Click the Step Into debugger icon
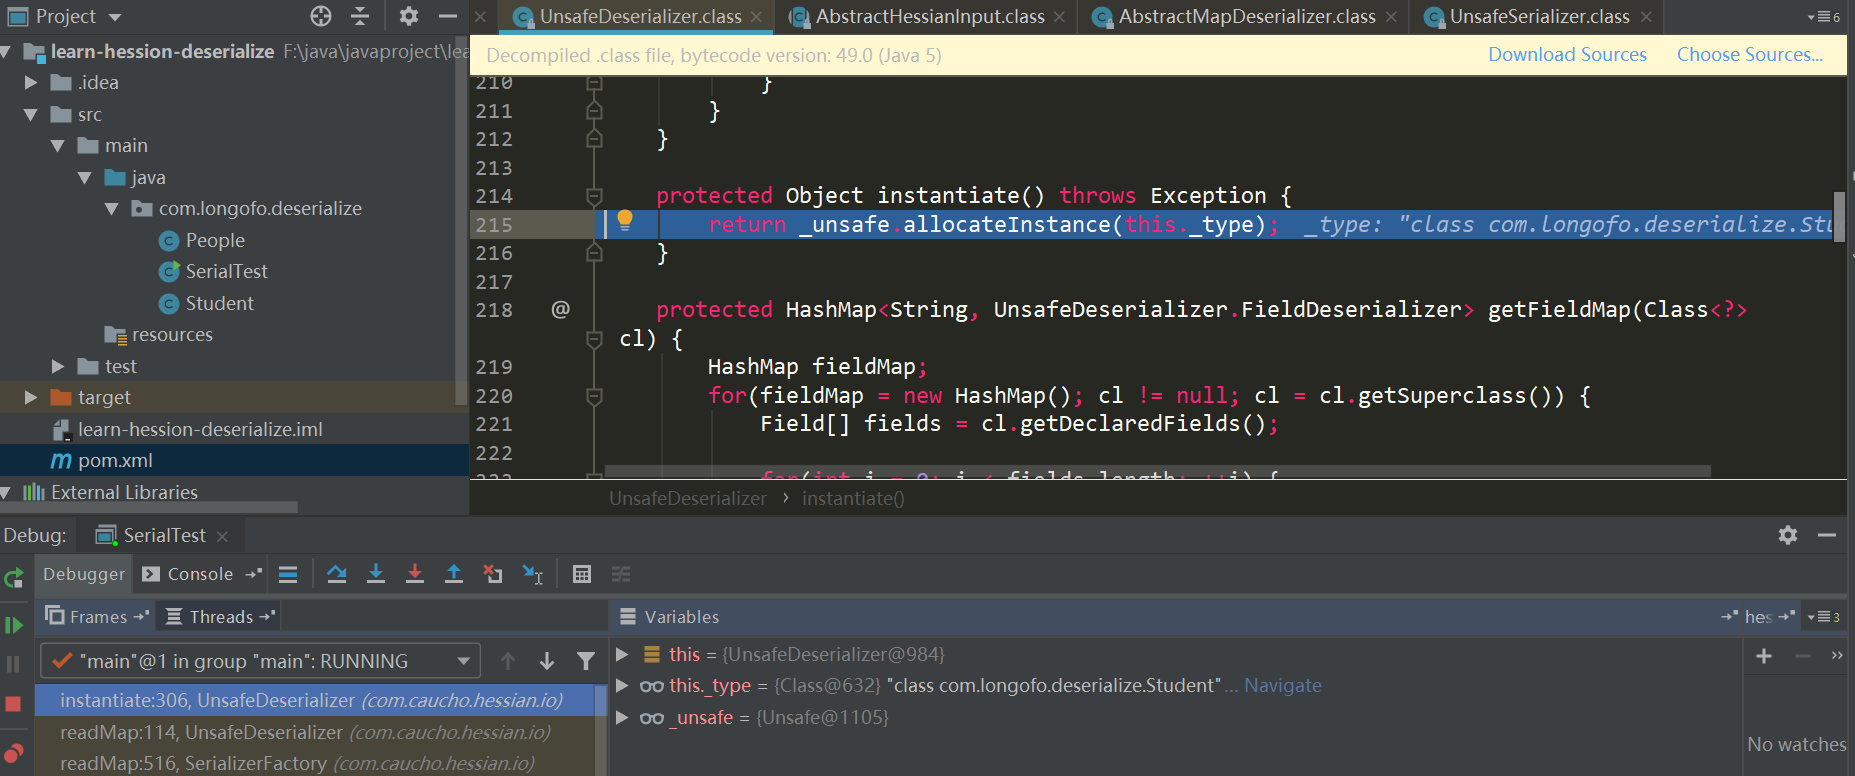This screenshot has height=776, width=1855. coord(376,574)
